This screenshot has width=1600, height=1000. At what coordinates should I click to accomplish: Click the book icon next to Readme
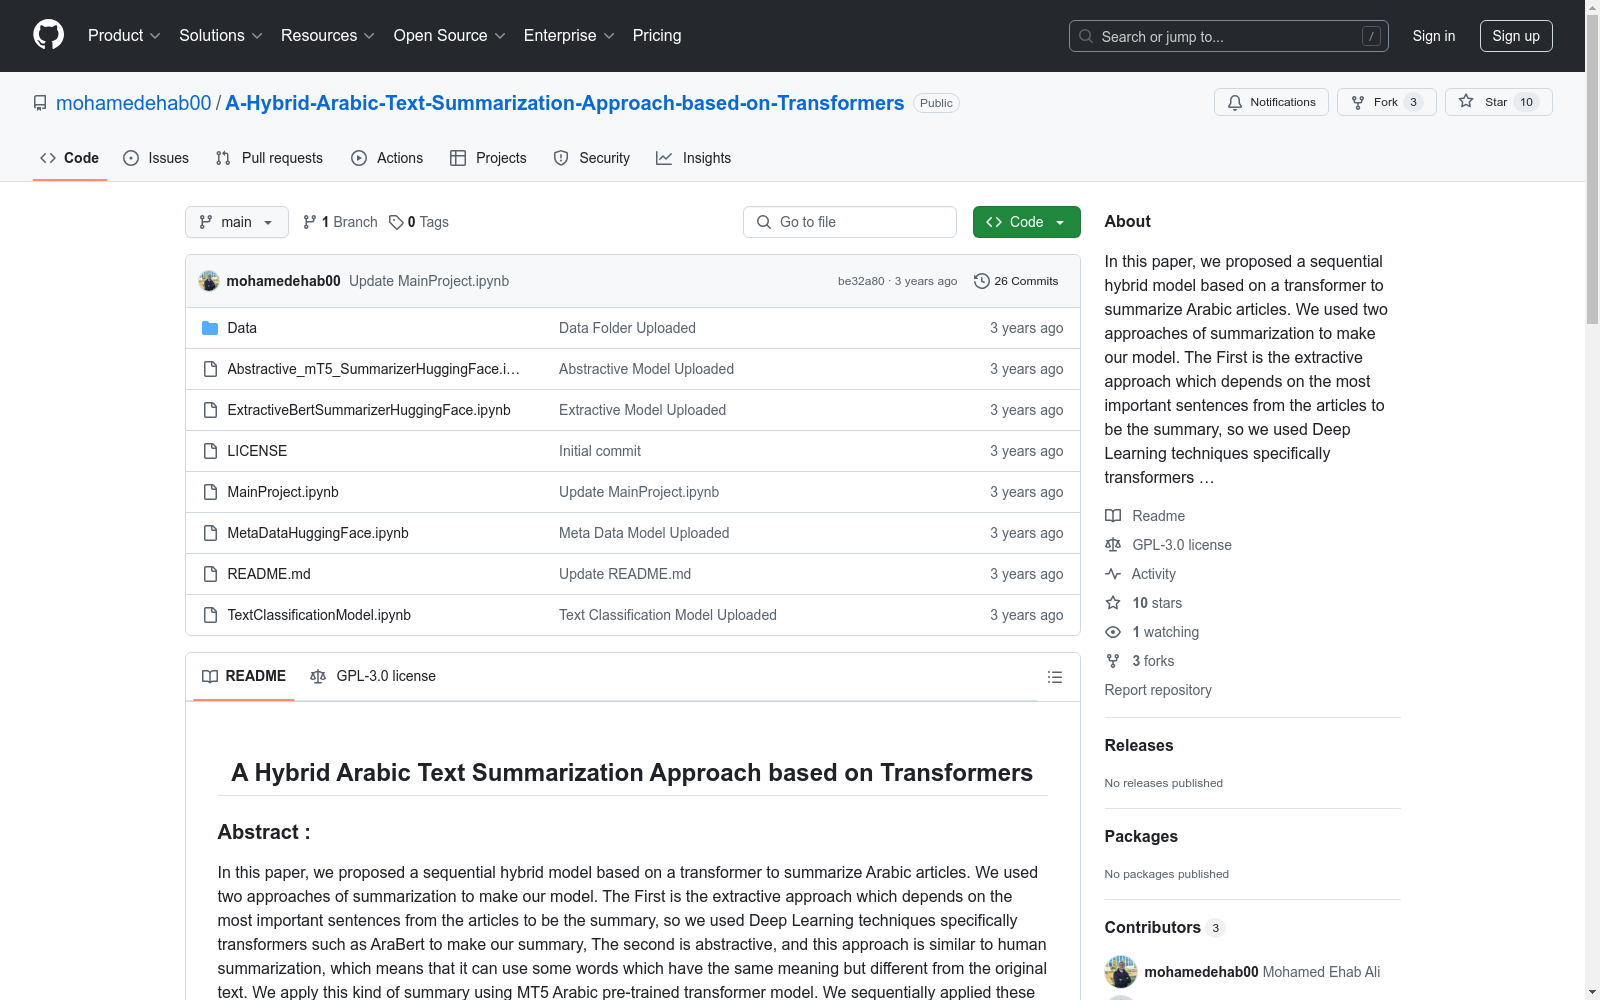[x=1113, y=516]
